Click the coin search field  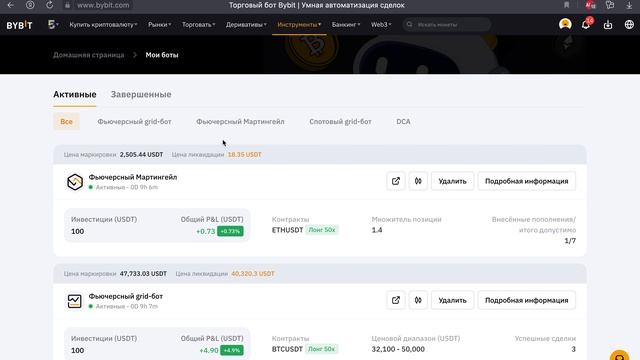pyautogui.click(x=447, y=24)
